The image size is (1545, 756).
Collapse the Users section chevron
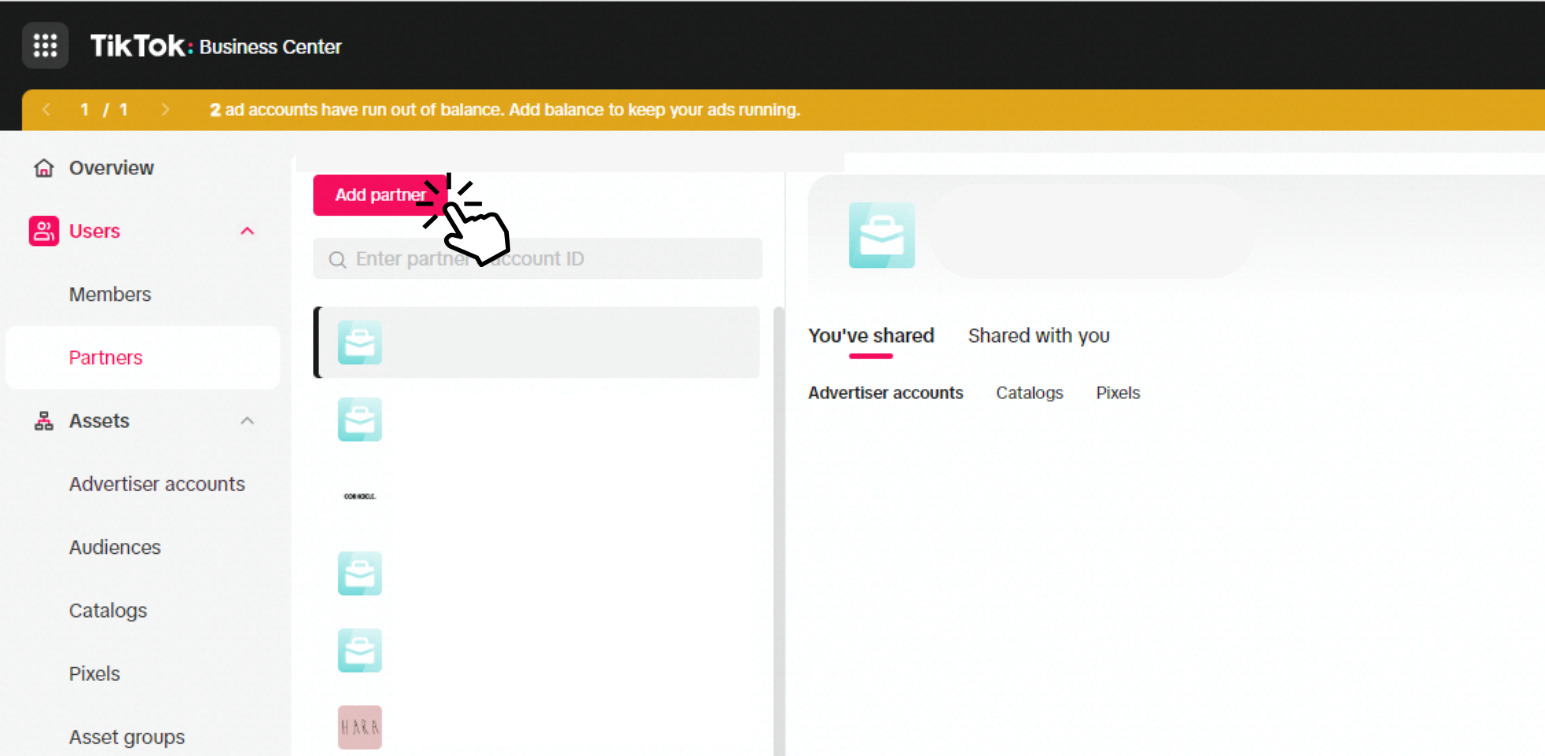pyautogui.click(x=247, y=231)
